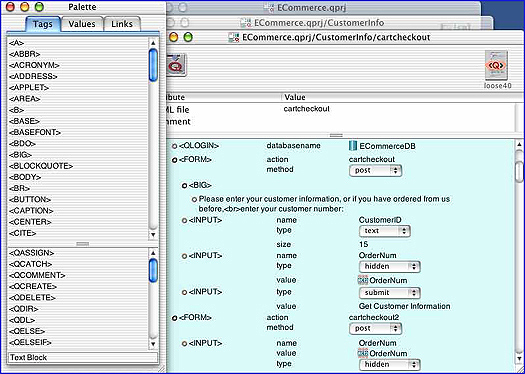Select the <QCOMMENT> tag
Screen dimensions: 525x374
[37, 275]
